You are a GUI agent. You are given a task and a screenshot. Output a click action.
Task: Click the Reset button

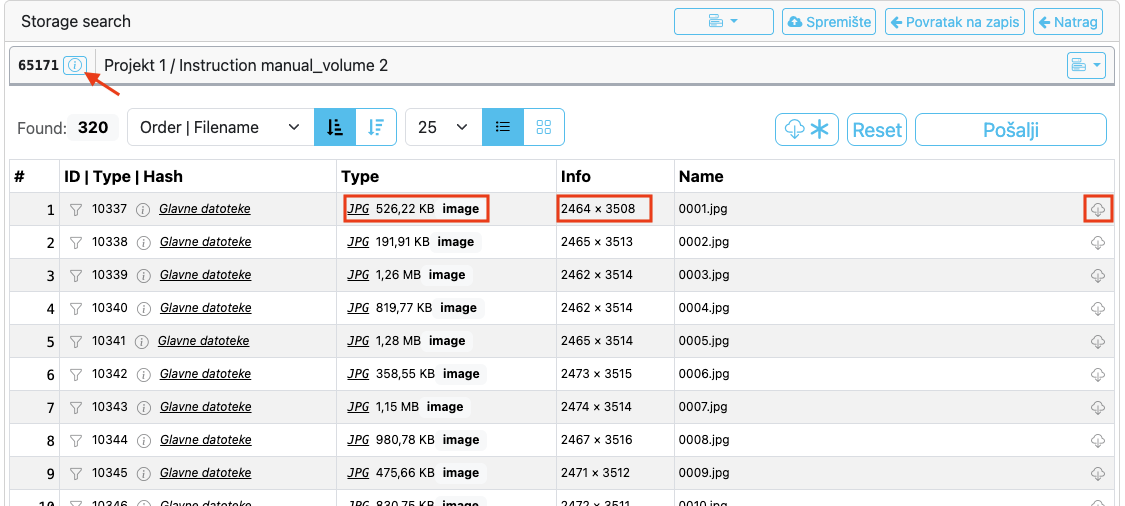pyautogui.click(x=877, y=129)
